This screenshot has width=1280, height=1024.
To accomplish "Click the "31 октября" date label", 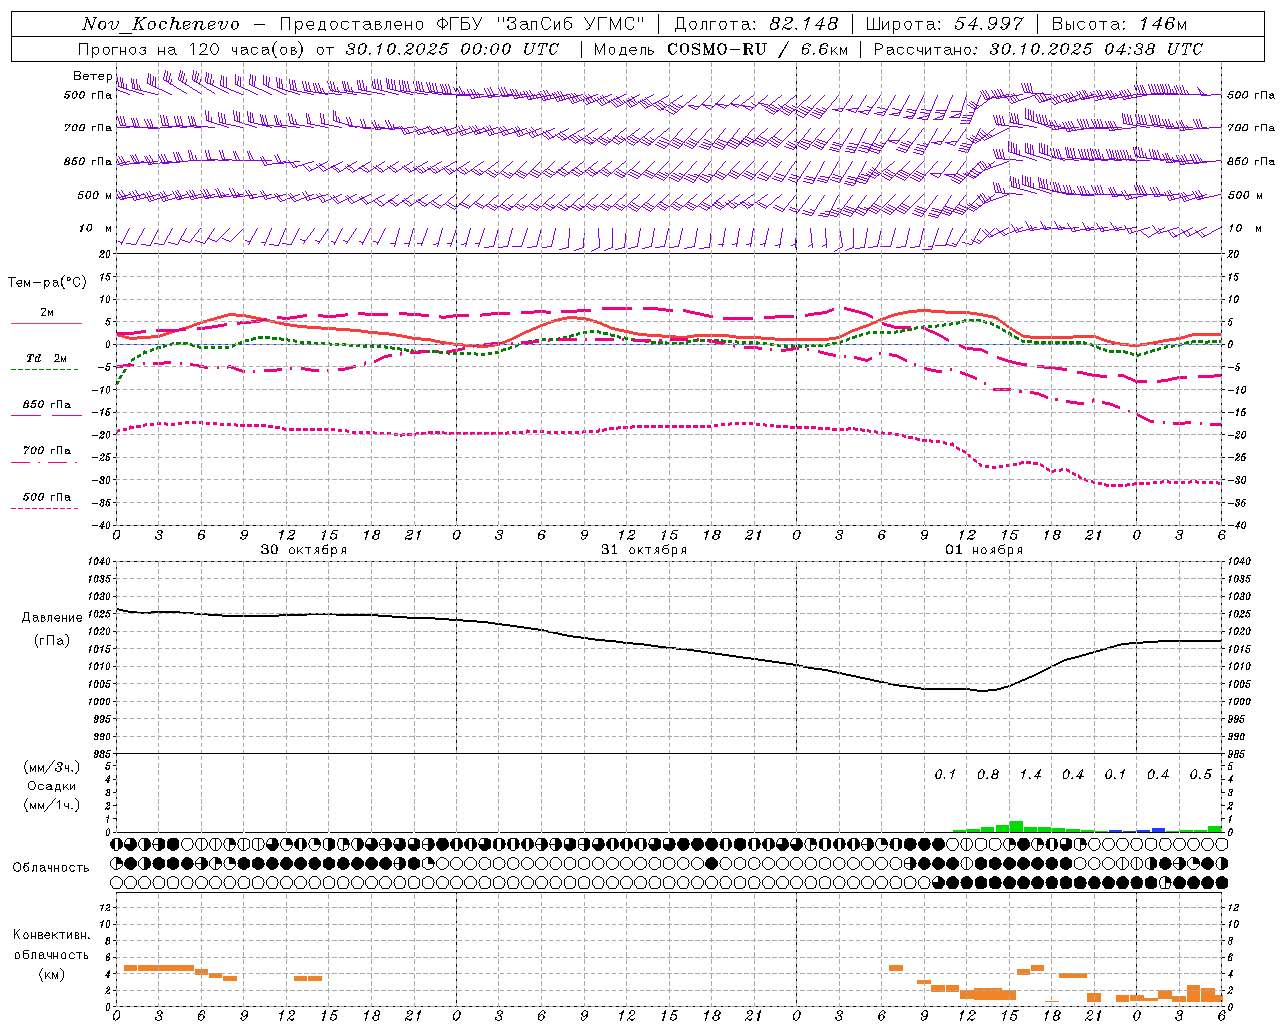I will coord(644,550).
